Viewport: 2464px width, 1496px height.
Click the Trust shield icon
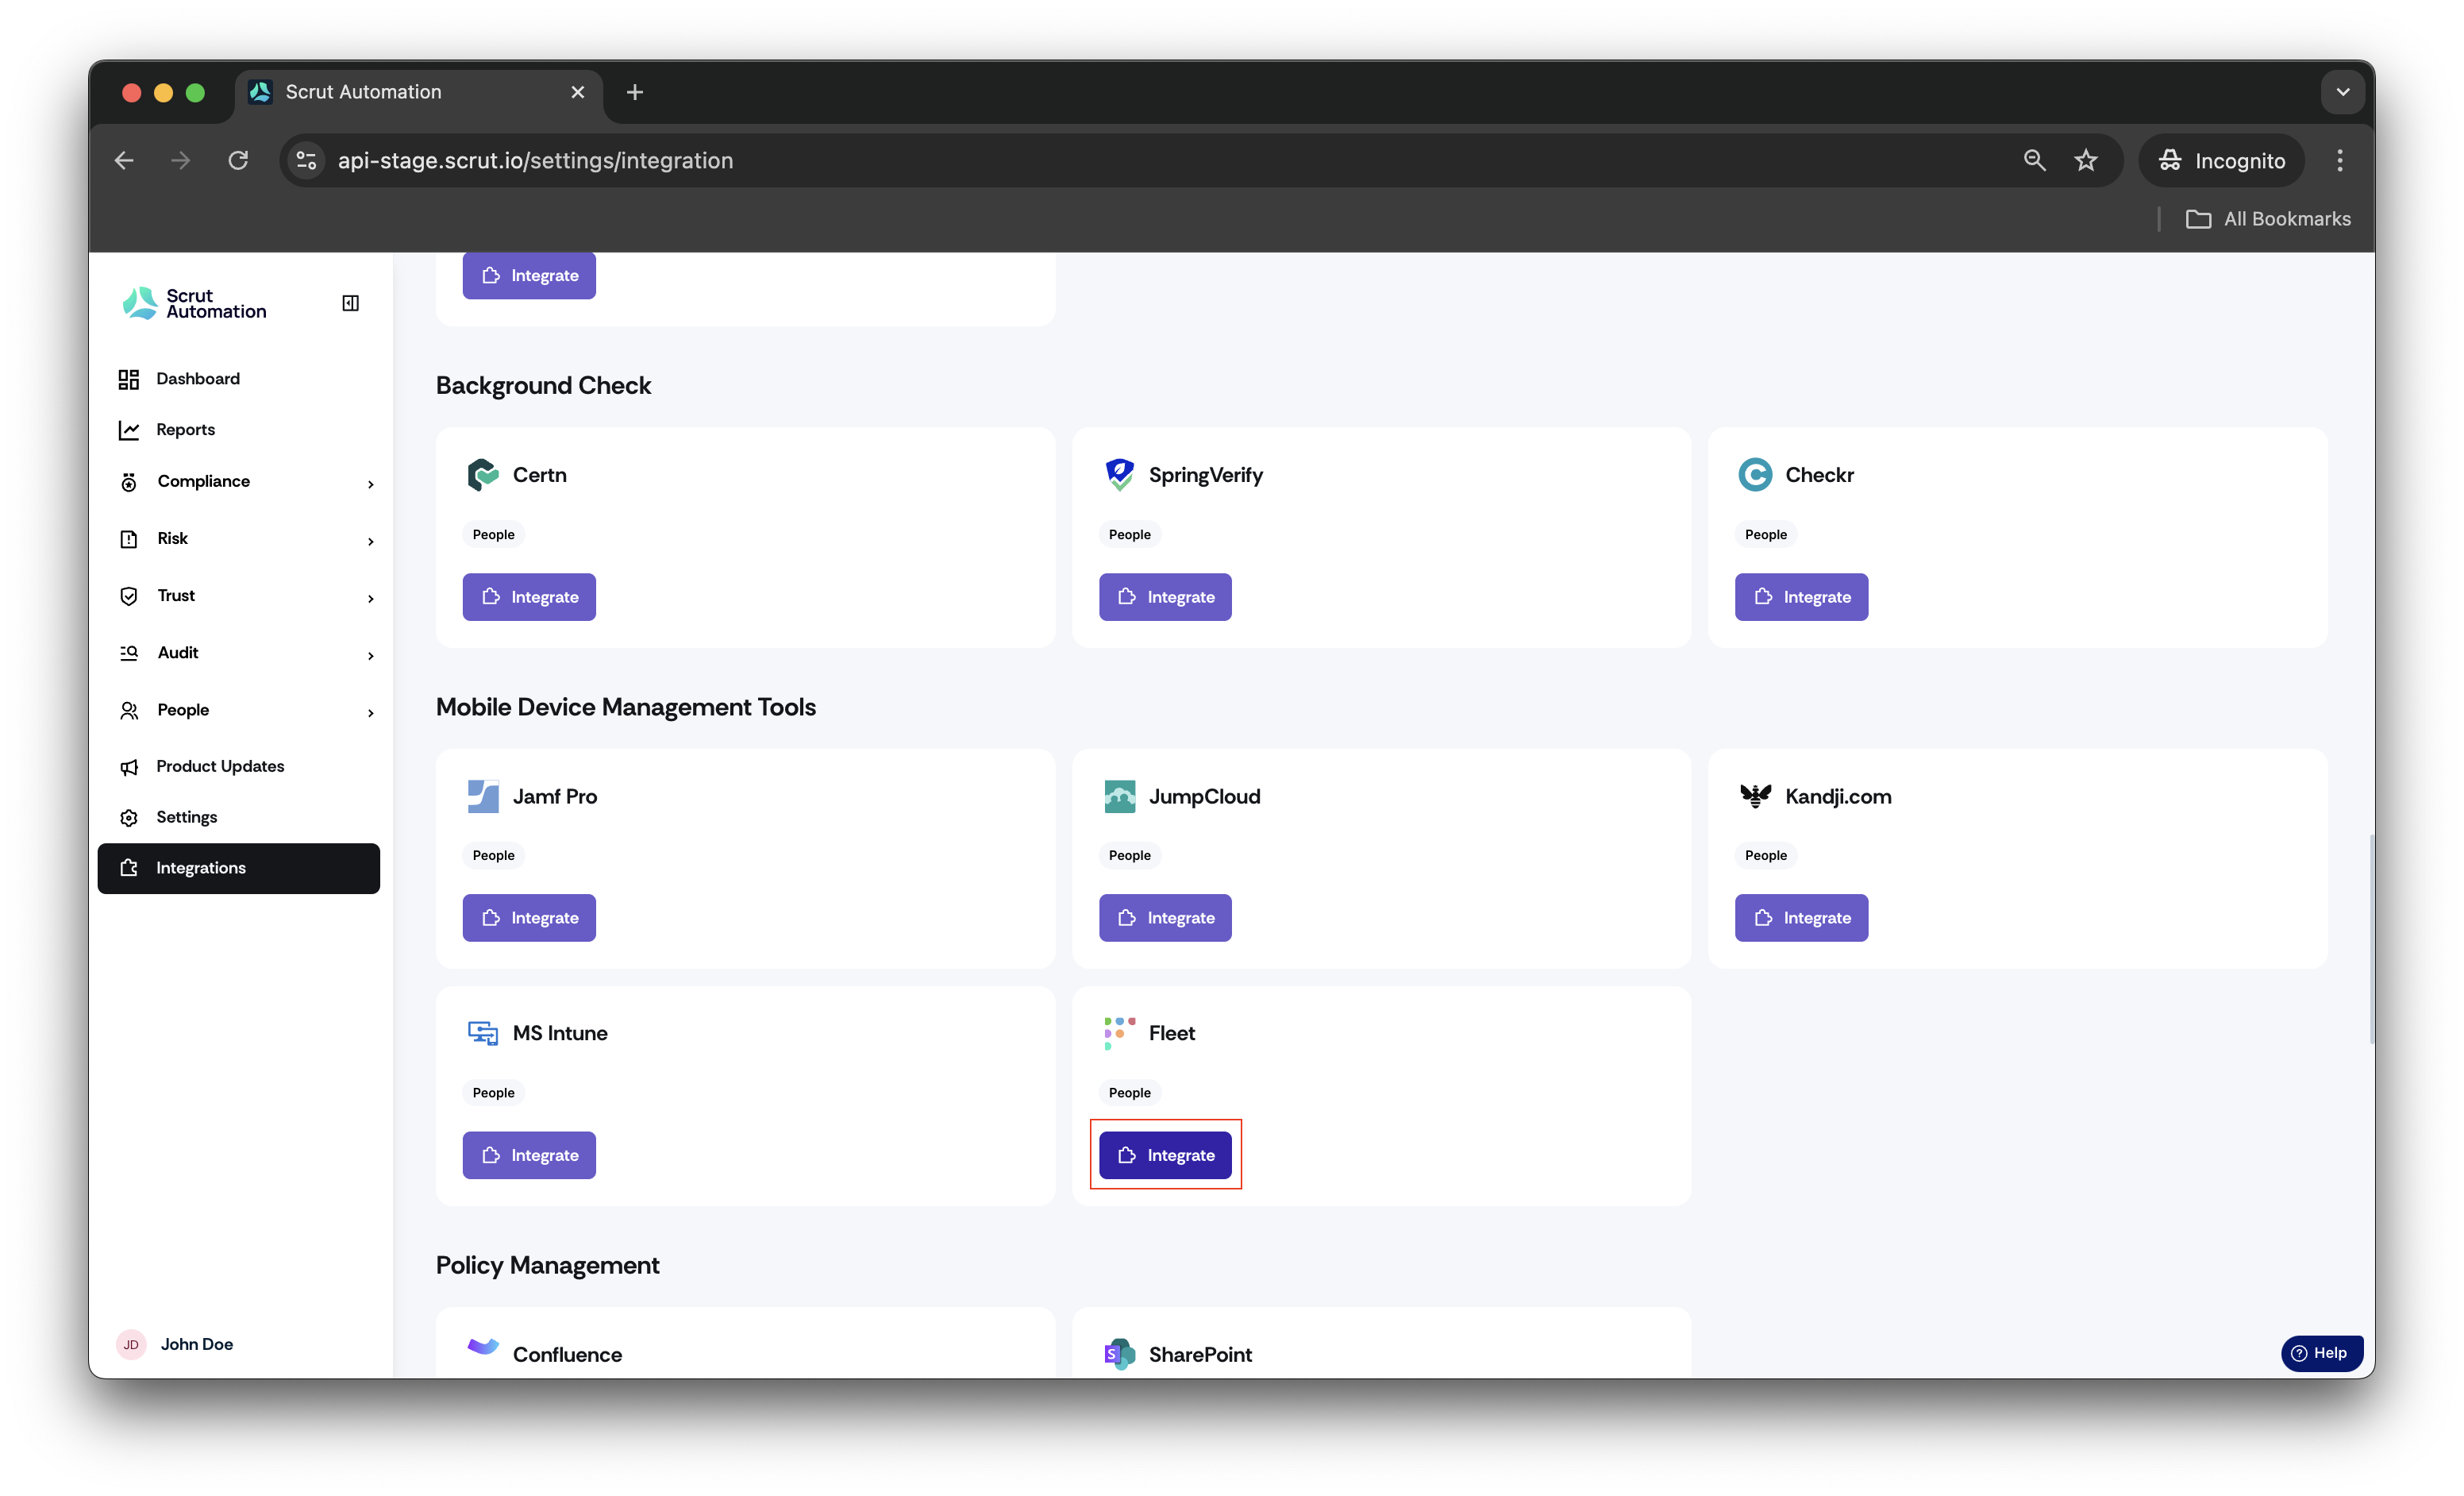(129, 596)
